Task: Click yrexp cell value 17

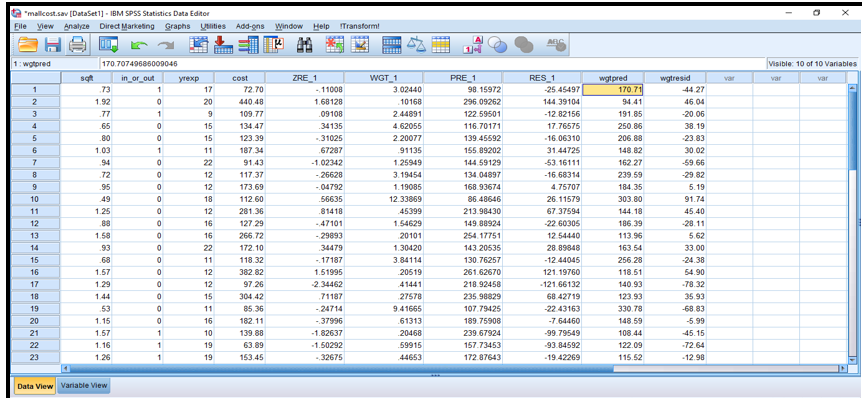Action: 188,90
